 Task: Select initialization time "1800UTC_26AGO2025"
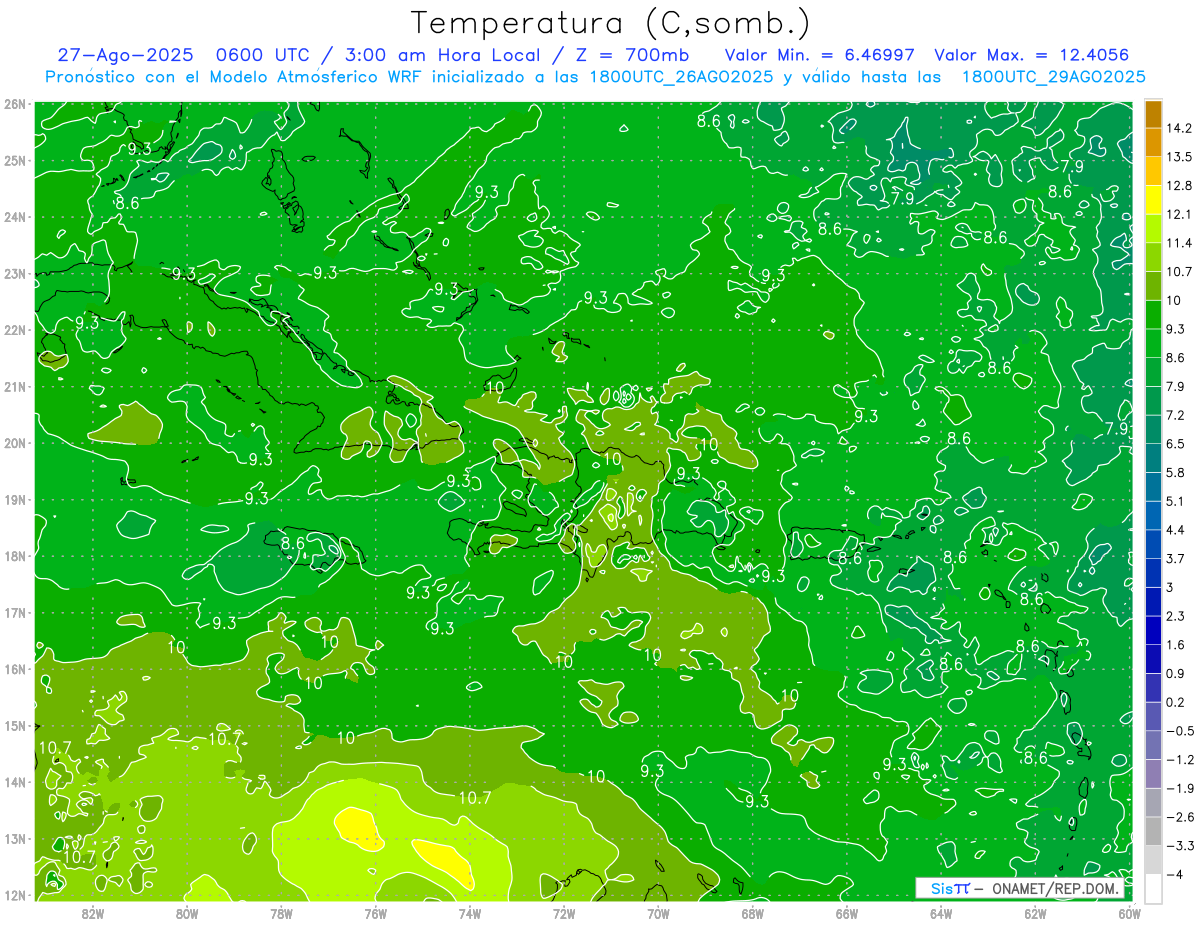tap(683, 77)
